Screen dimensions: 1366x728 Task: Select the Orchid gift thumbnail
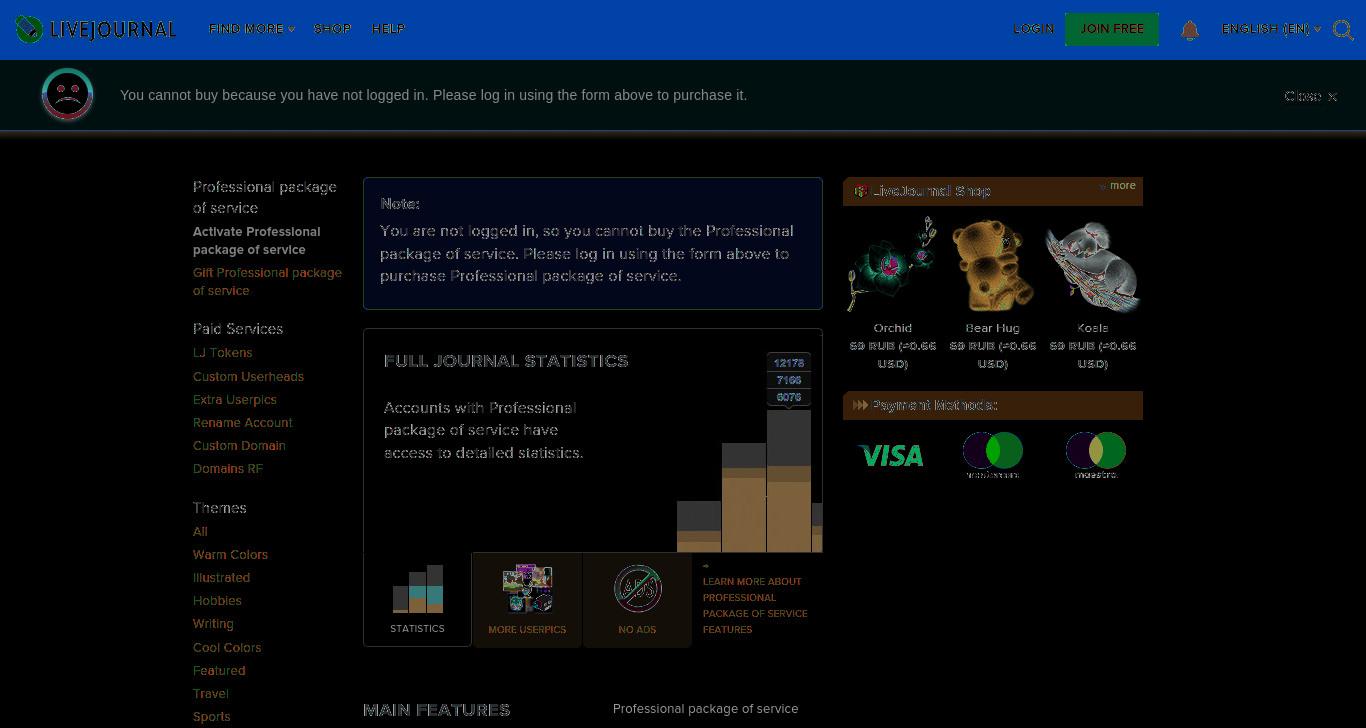pyautogui.click(x=892, y=266)
